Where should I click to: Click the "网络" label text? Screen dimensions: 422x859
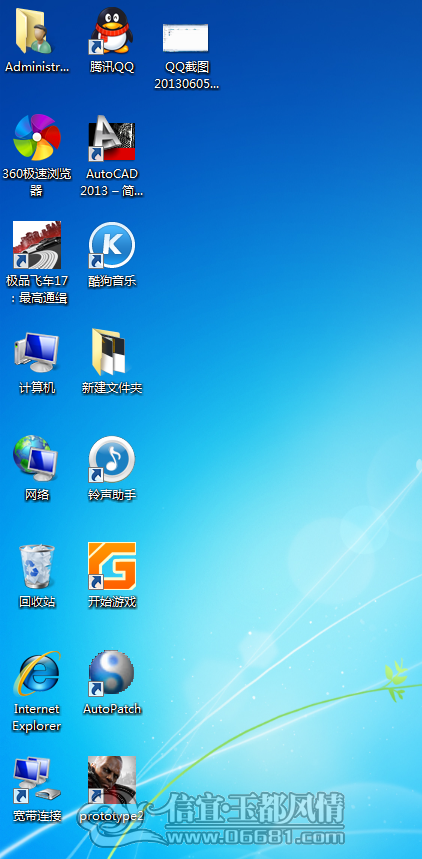37,495
